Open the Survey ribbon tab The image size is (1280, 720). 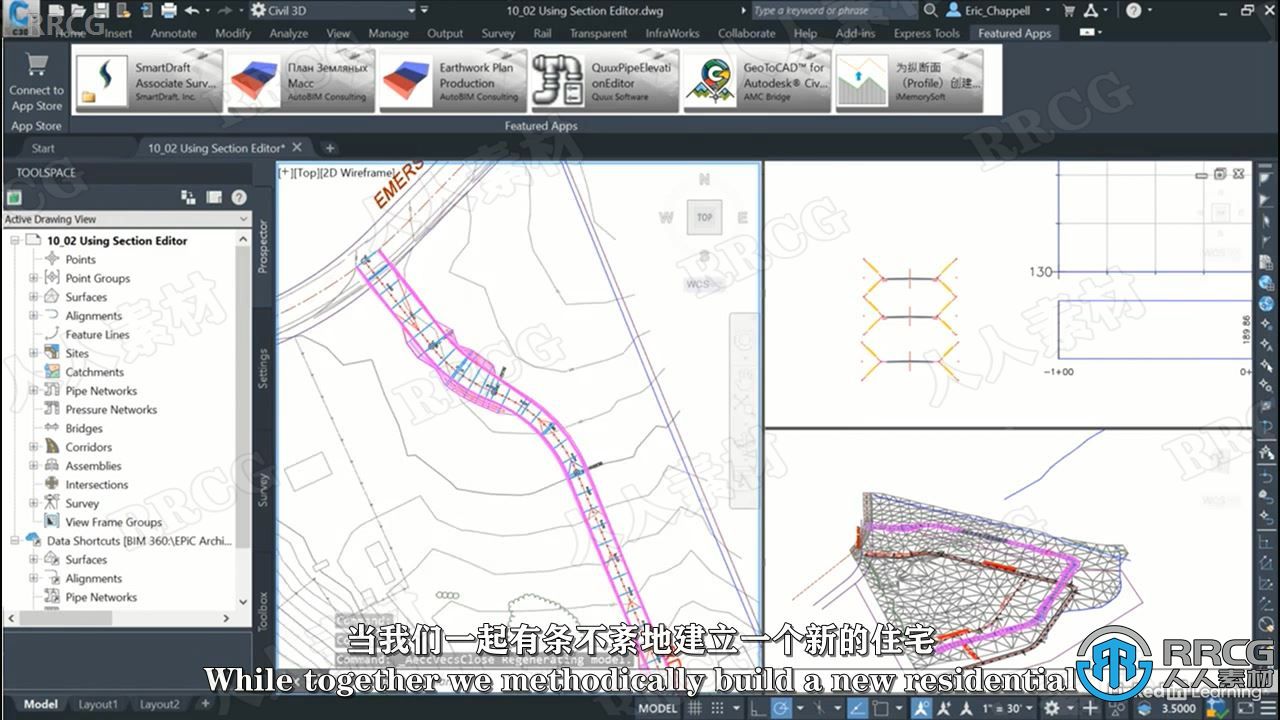[x=498, y=33]
